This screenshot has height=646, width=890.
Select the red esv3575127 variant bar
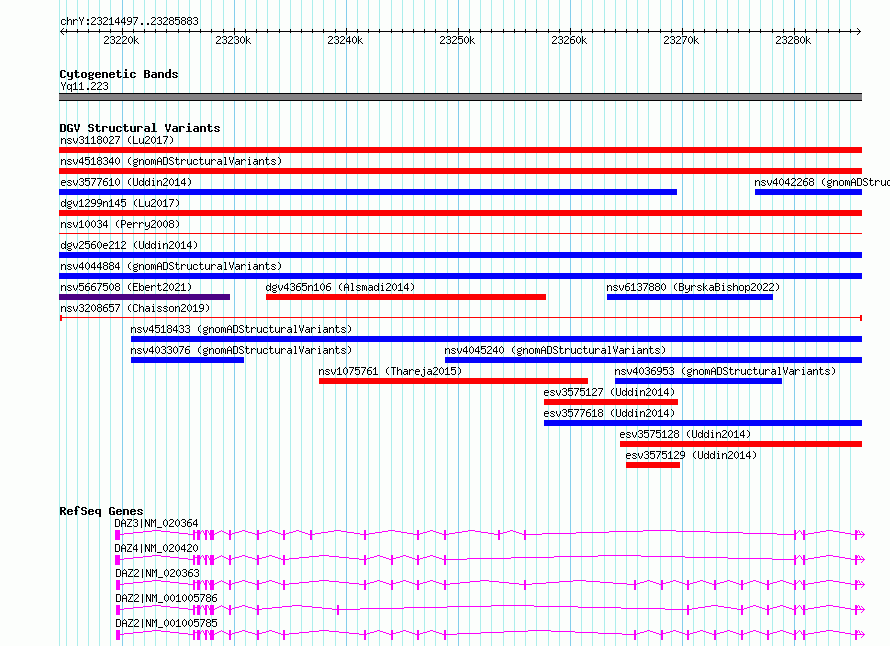(611, 402)
